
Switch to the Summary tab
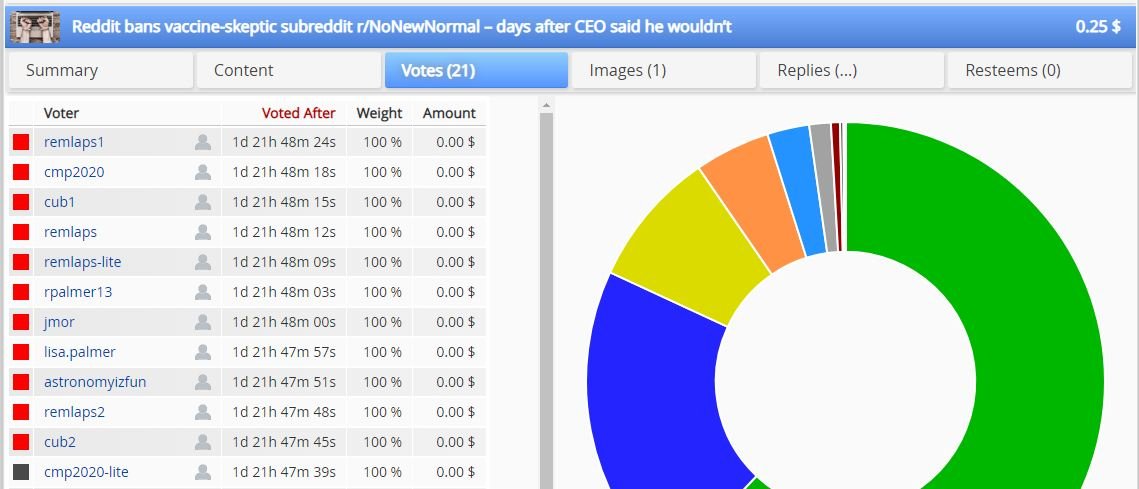(100, 70)
